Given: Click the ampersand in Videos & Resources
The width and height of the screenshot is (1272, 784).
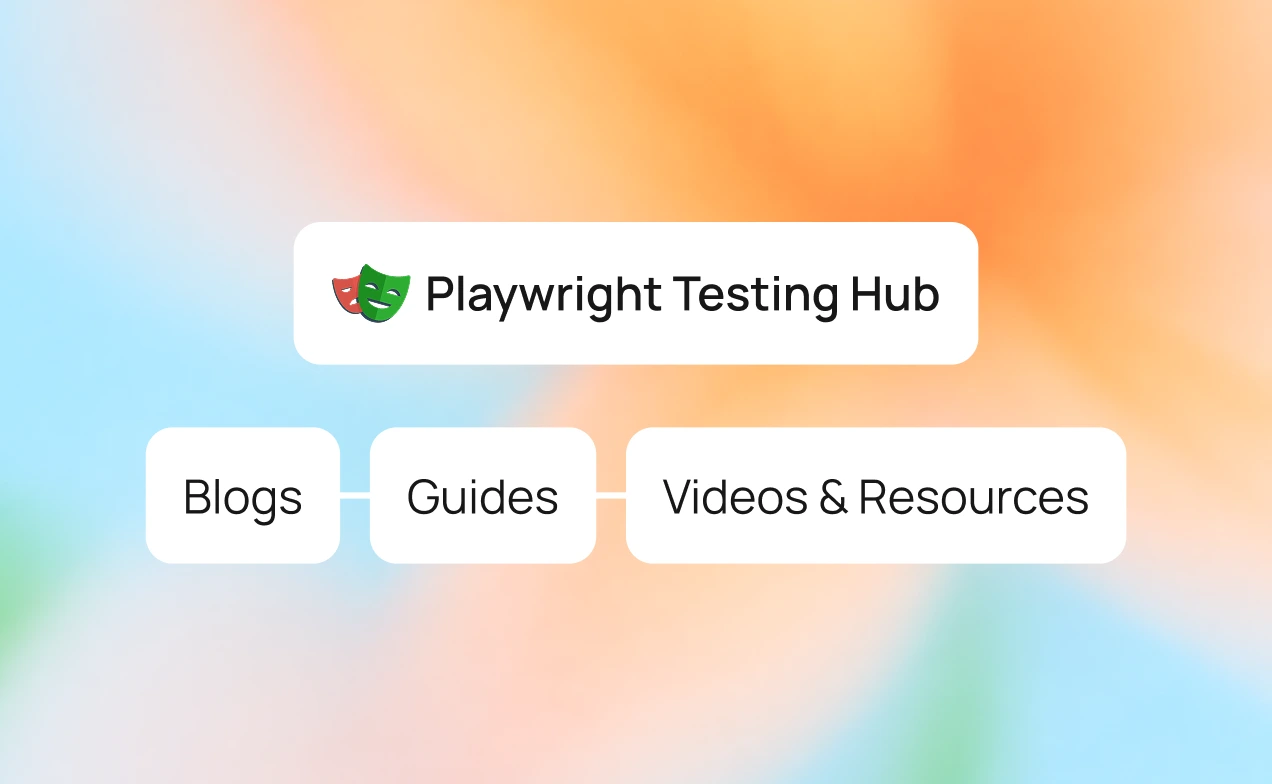Looking at the screenshot, I should [x=833, y=497].
